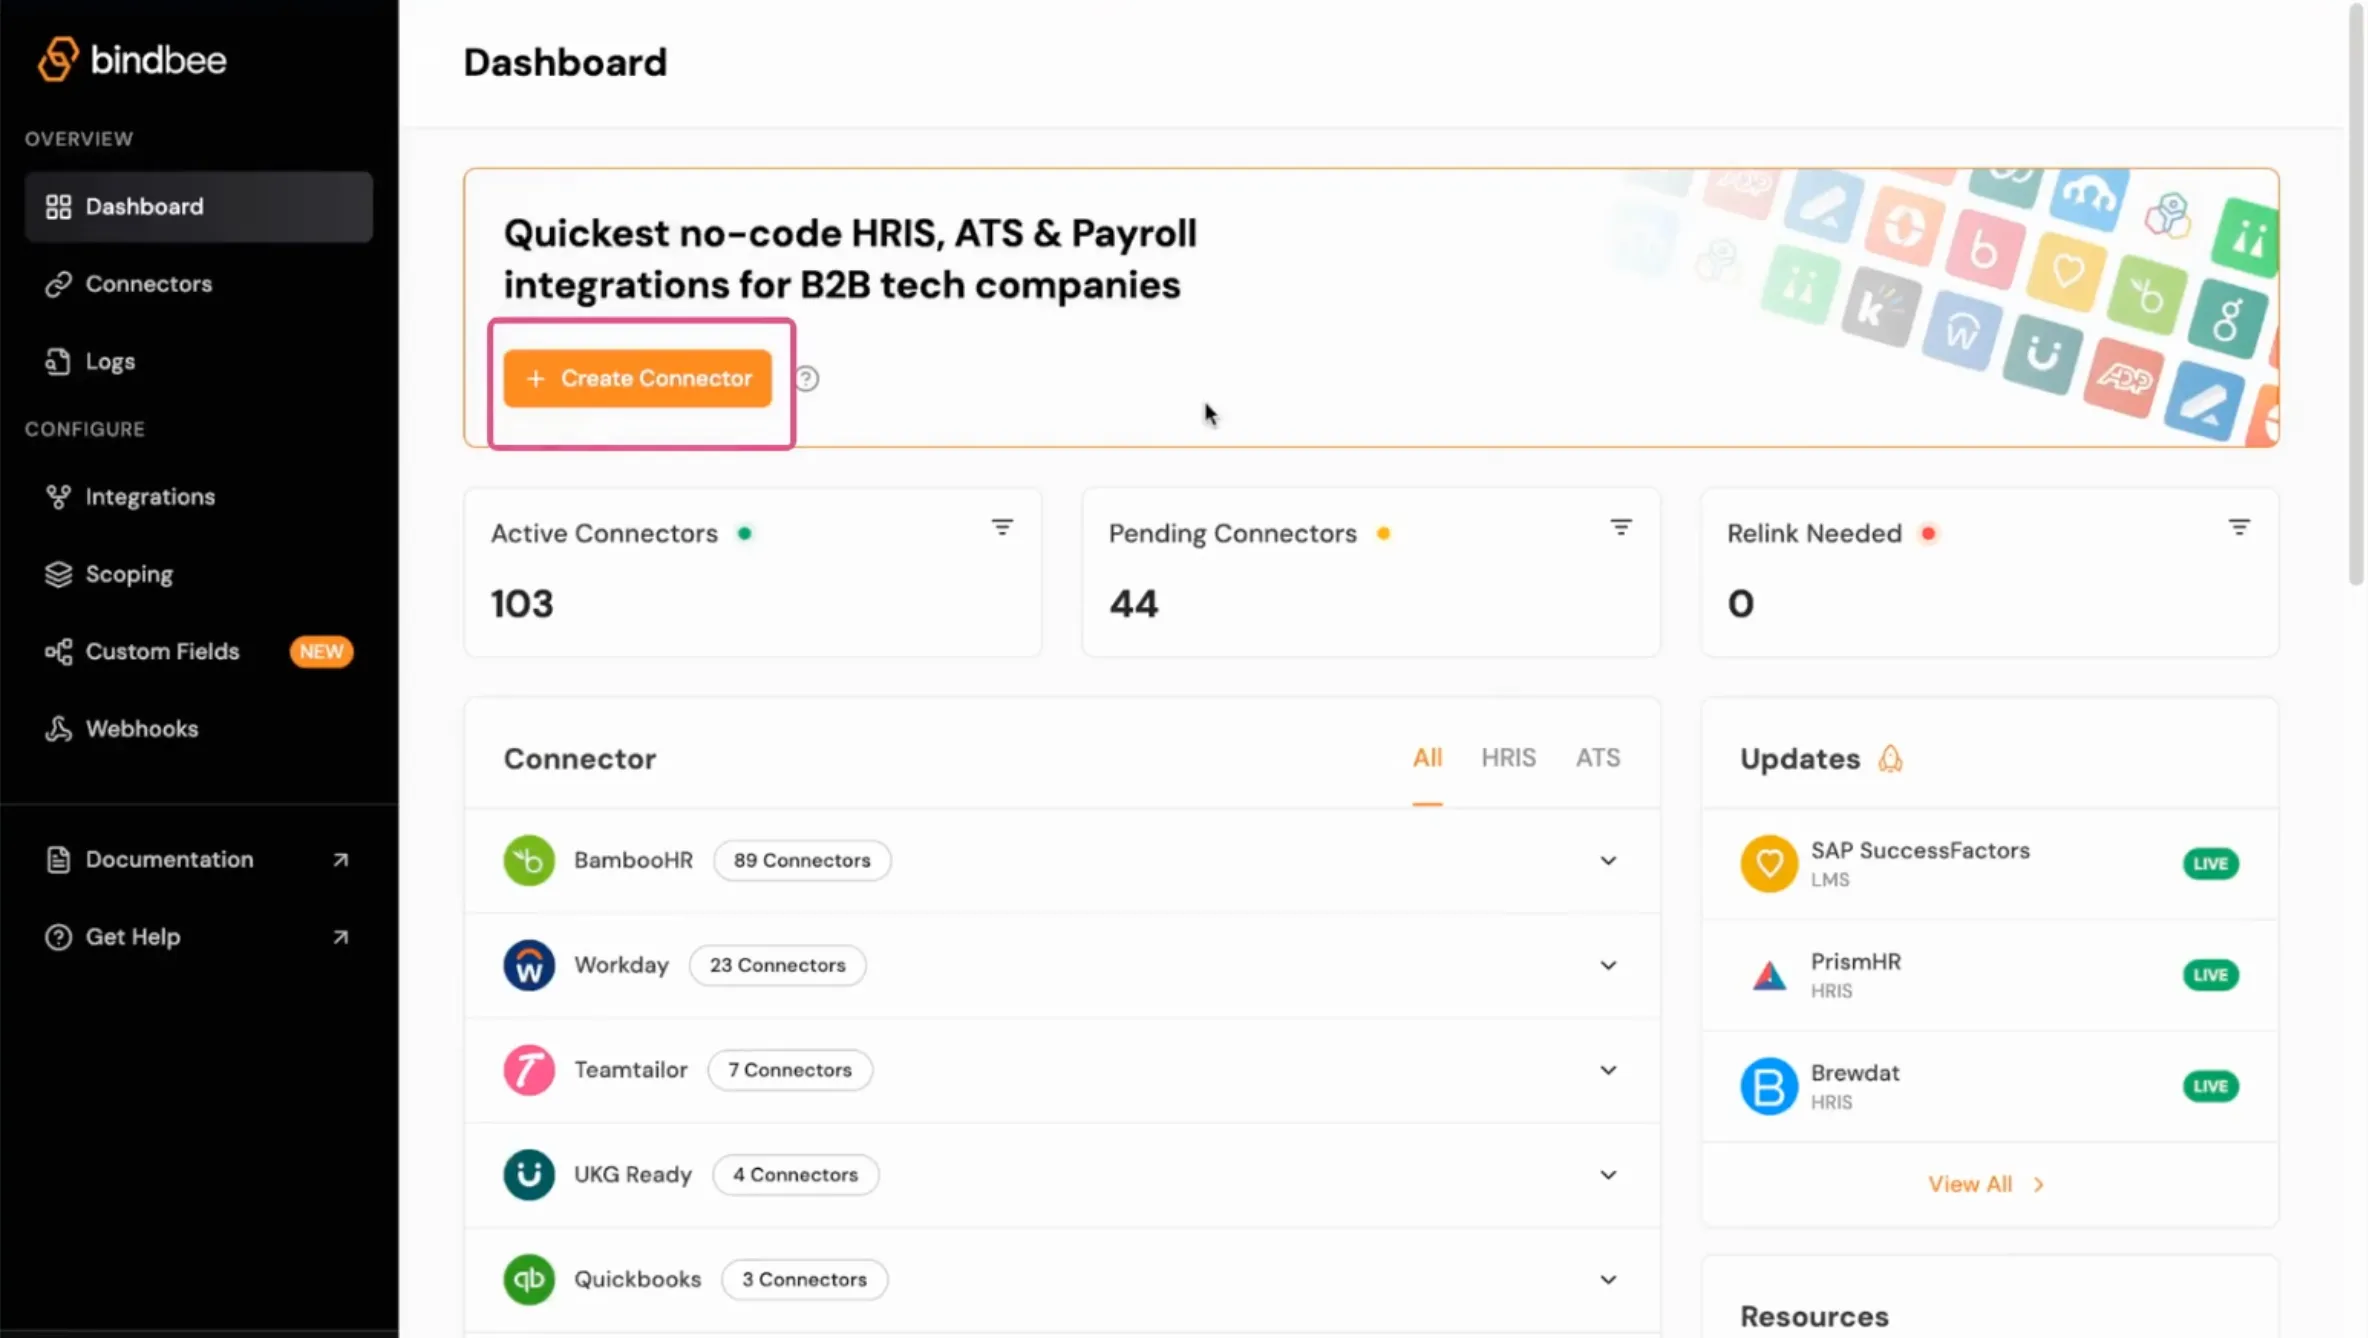Click the Brewdat logo icon
2368x1338 pixels.
(1769, 1086)
